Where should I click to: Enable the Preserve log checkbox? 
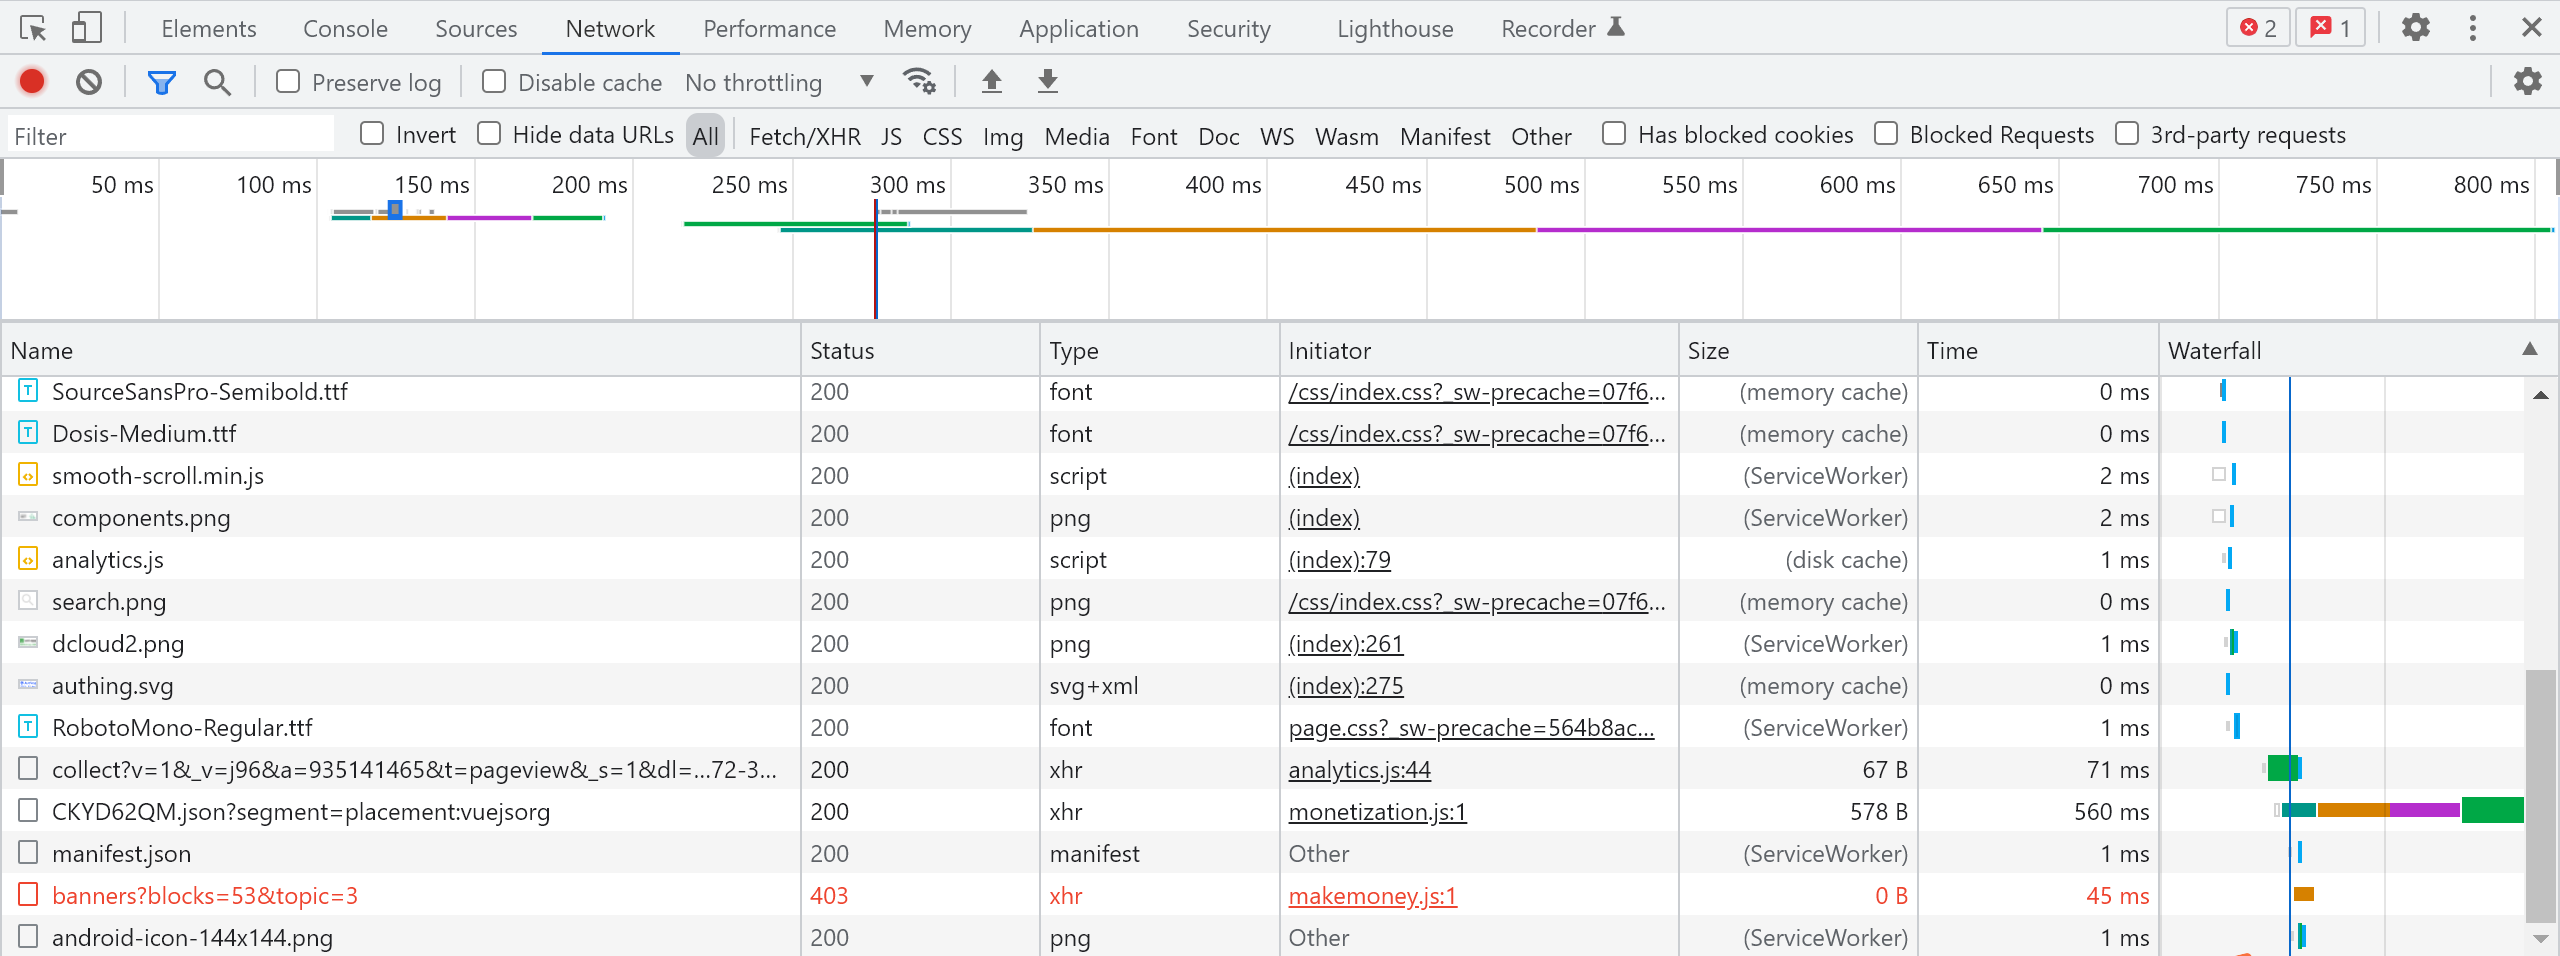pyautogui.click(x=288, y=82)
